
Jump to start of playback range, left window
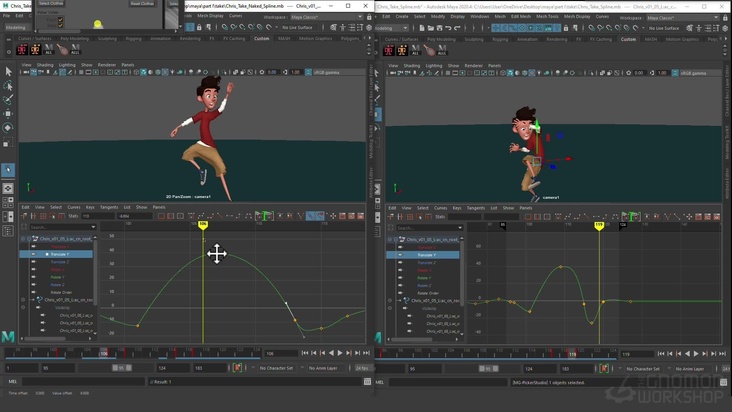point(305,353)
